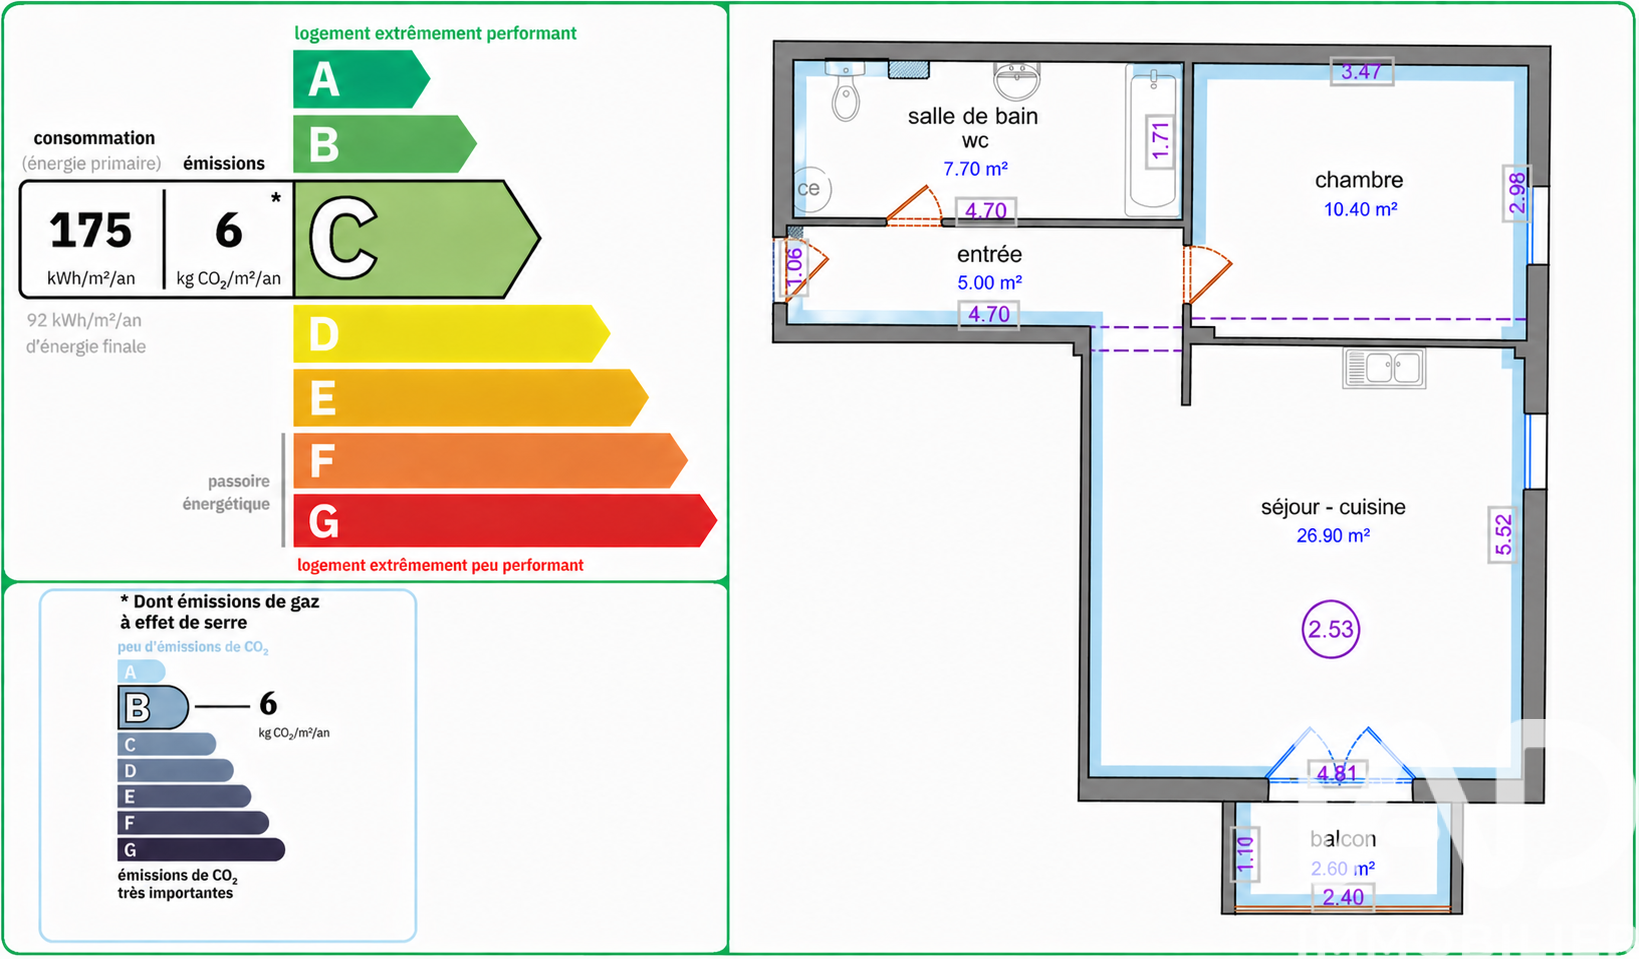Select the 10.40 m² bedroom area

(x=1360, y=209)
